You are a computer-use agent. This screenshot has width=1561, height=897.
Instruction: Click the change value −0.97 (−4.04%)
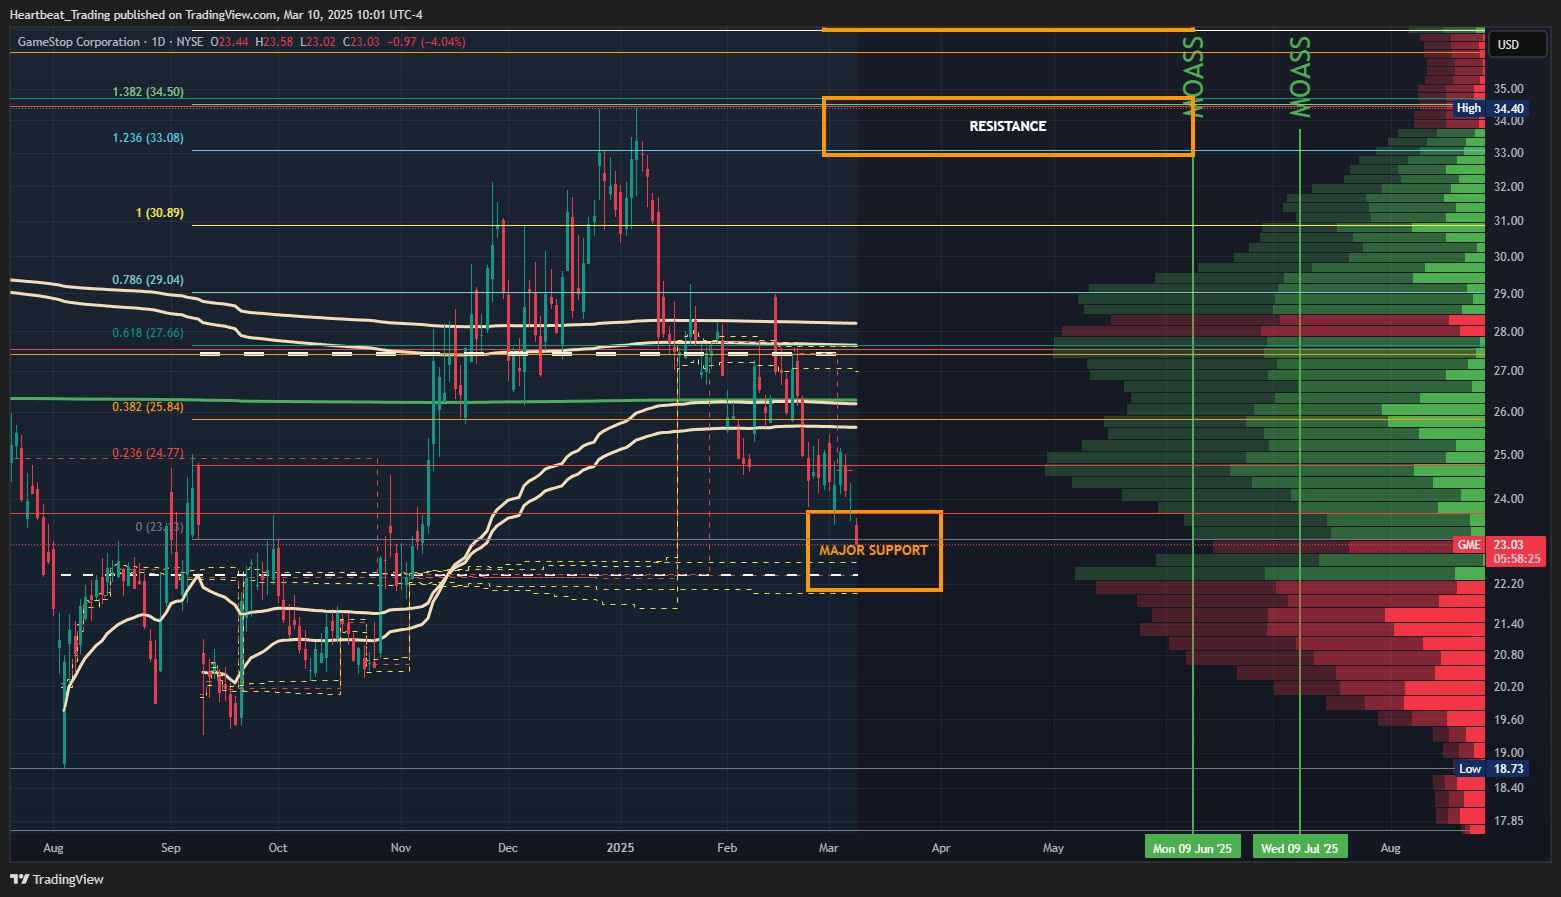pos(426,42)
